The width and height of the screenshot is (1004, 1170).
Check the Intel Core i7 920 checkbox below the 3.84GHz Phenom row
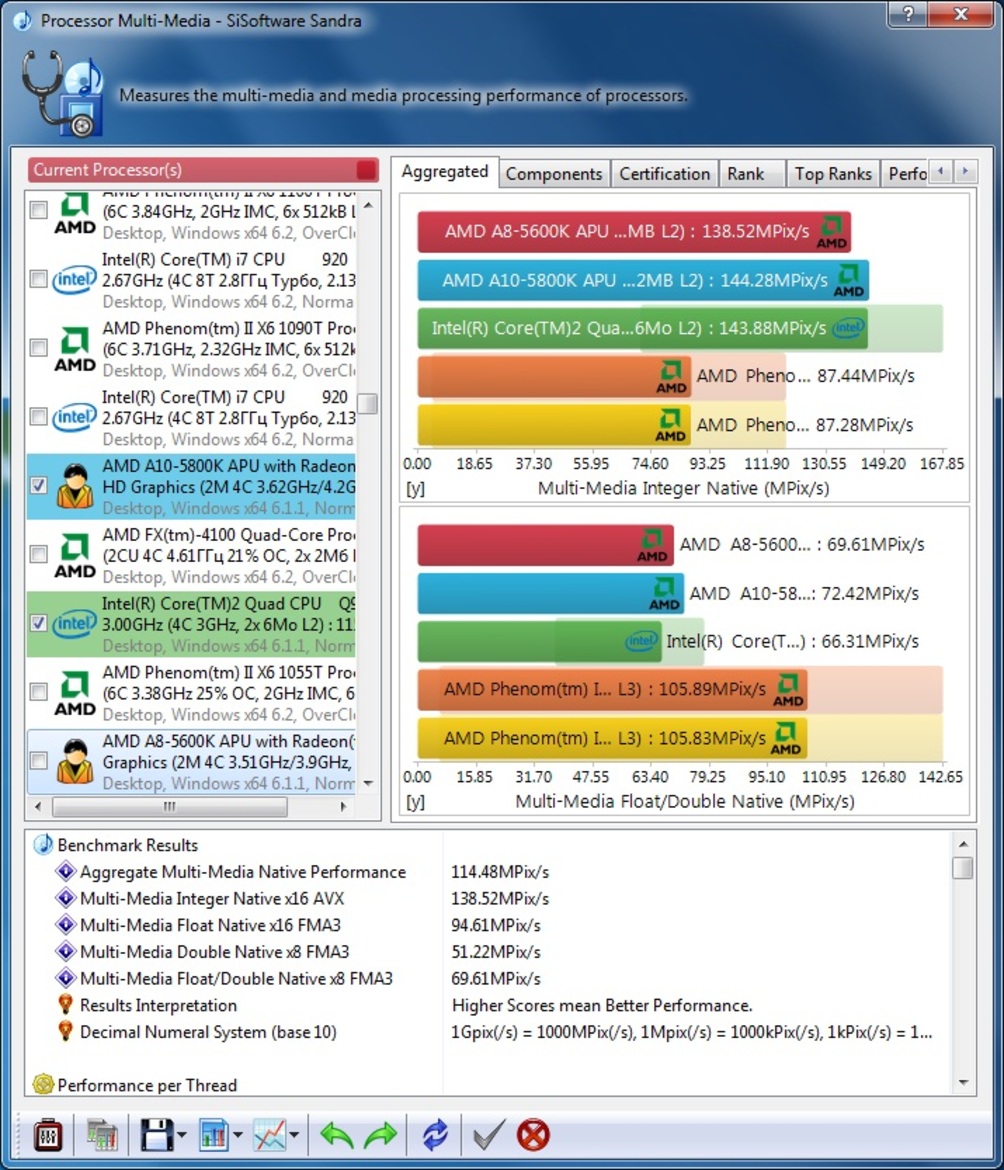click(x=39, y=279)
